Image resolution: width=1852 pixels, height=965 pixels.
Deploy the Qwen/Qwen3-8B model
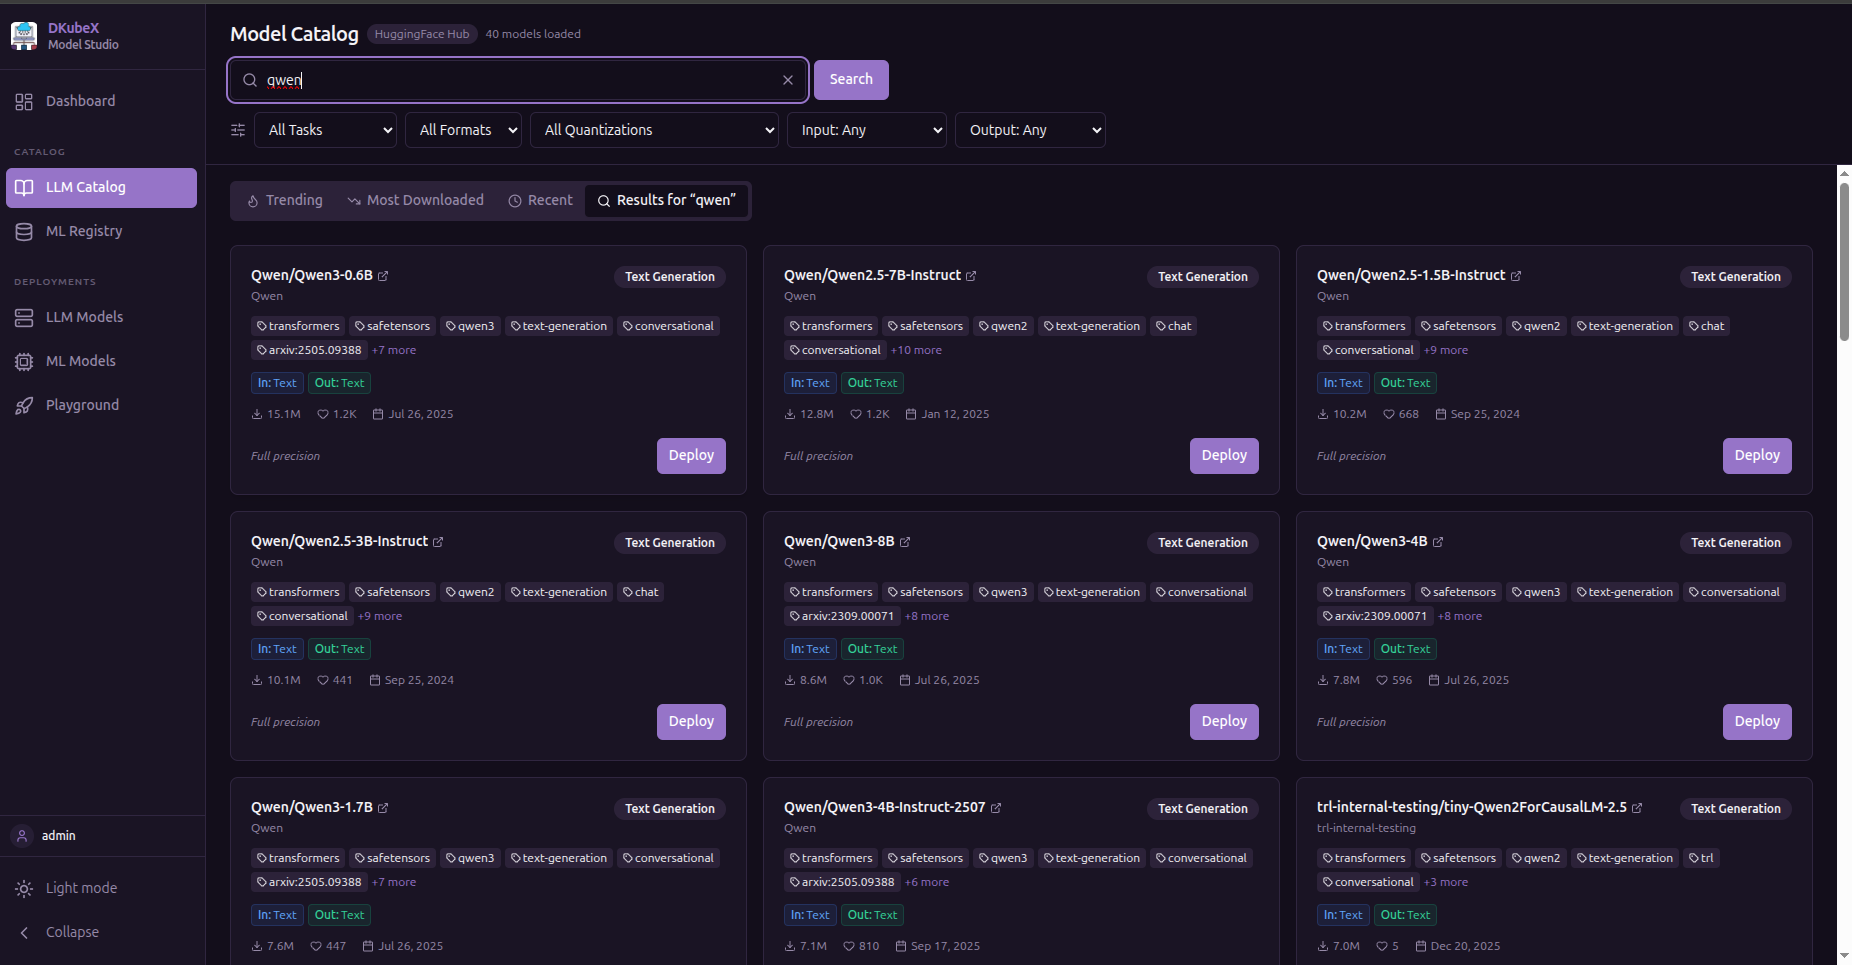[1224, 722]
